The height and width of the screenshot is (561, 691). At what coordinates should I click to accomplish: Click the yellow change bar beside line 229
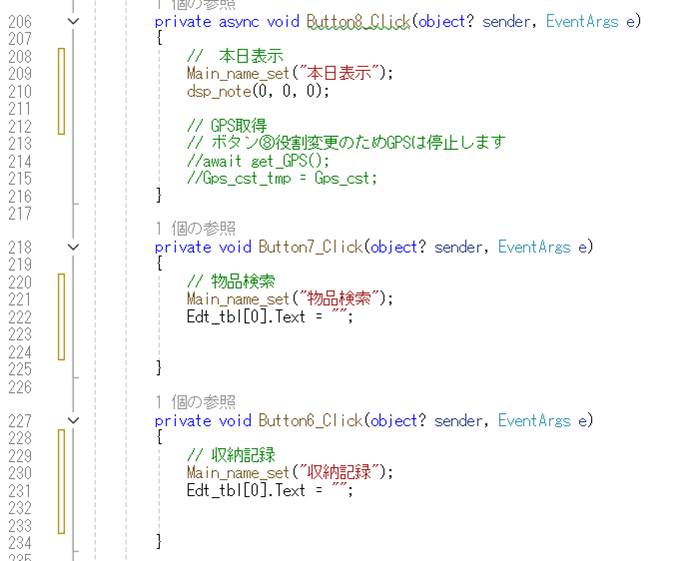[61, 455]
